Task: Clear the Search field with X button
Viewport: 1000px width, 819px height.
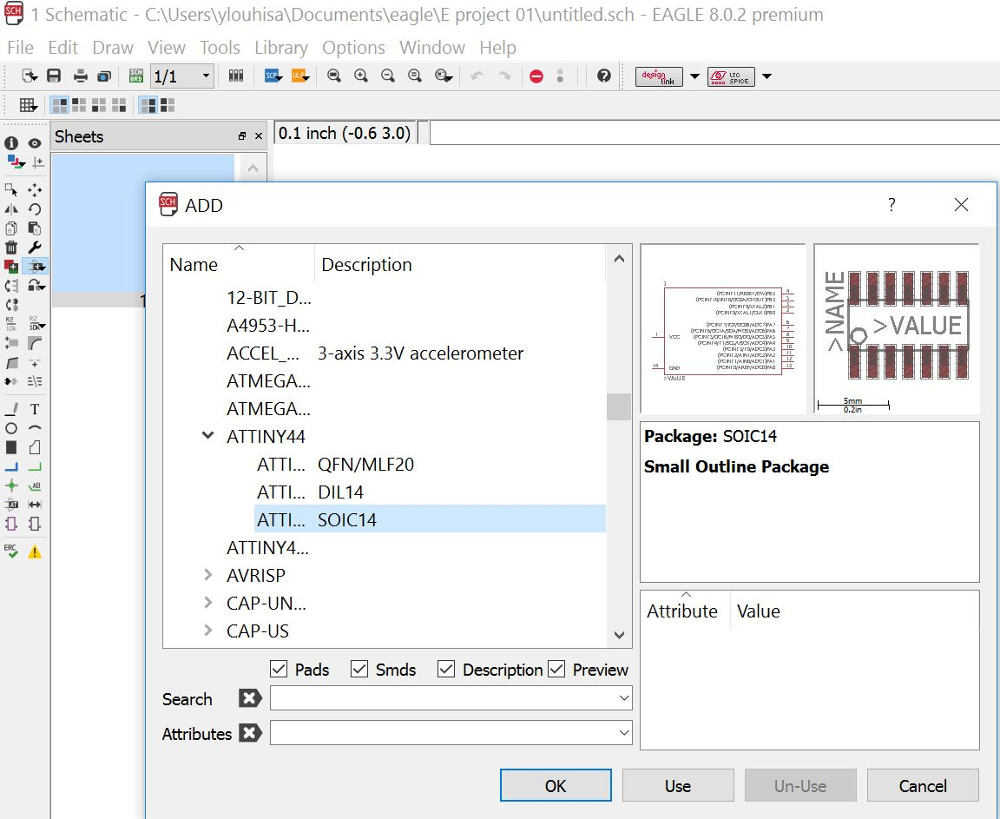Action: coord(250,698)
